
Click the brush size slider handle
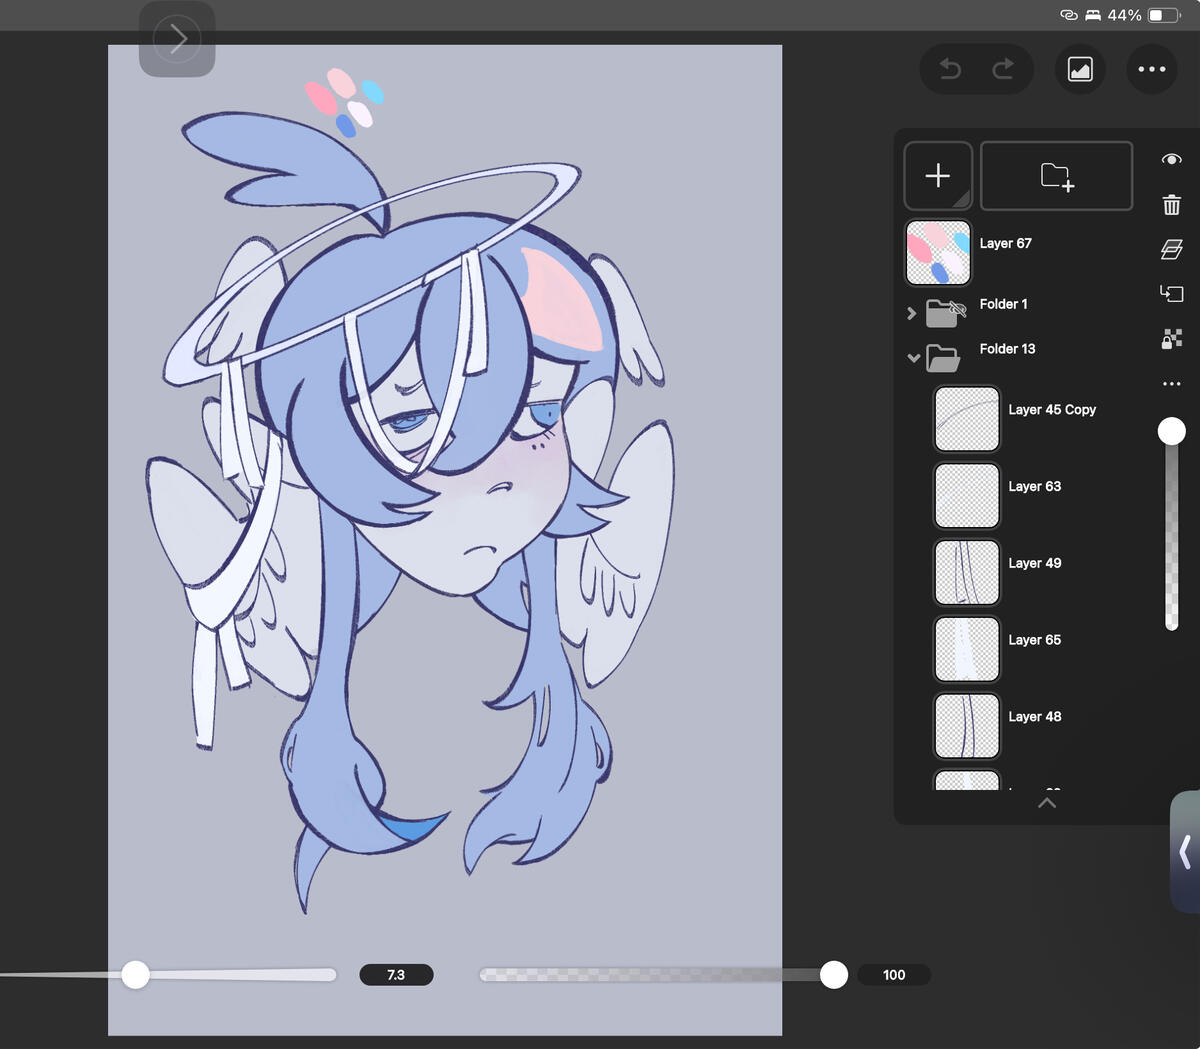point(136,974)
